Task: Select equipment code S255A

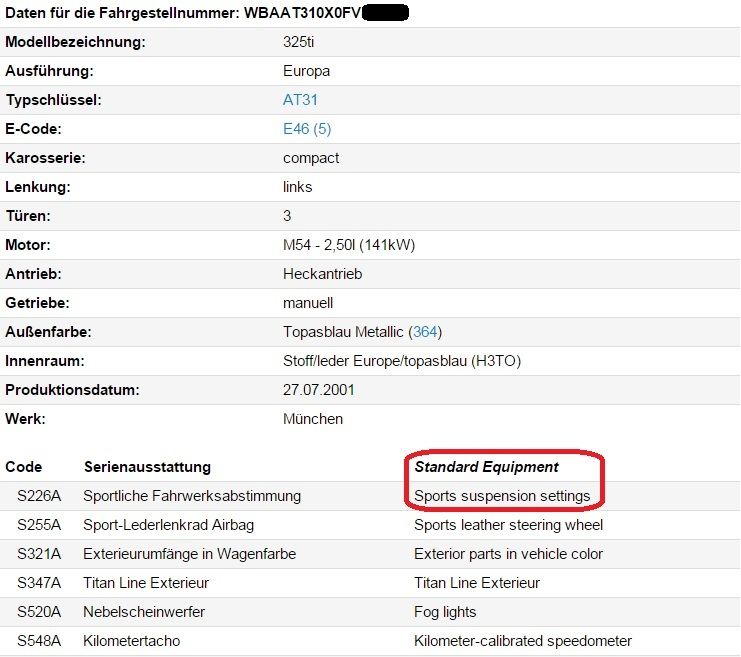Action: 39,525
